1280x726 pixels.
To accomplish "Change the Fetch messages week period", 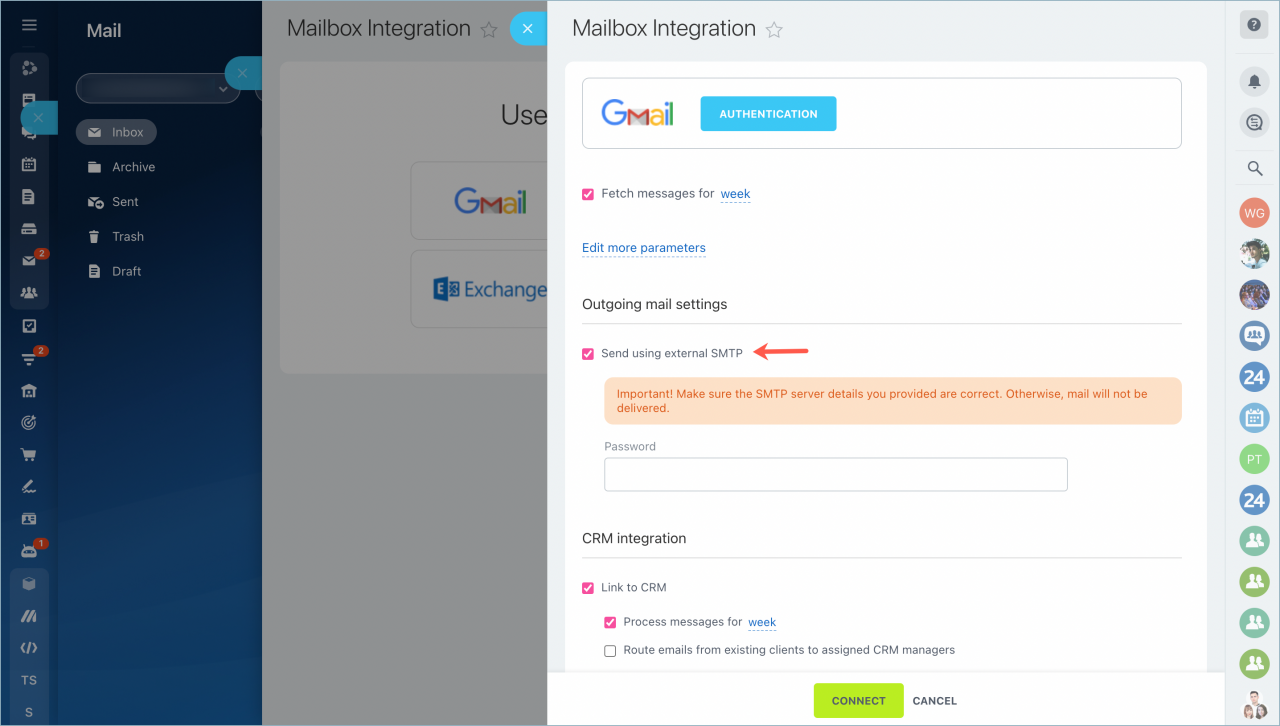I will click(735, 194).
